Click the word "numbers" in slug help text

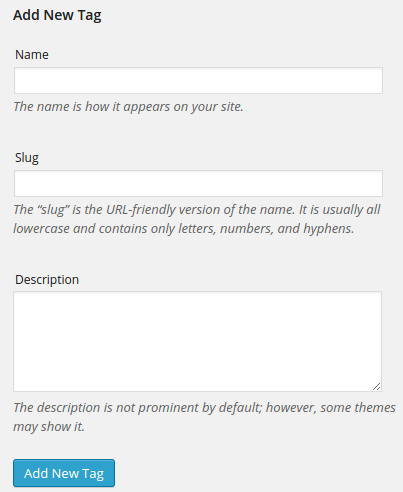point(247,229)
